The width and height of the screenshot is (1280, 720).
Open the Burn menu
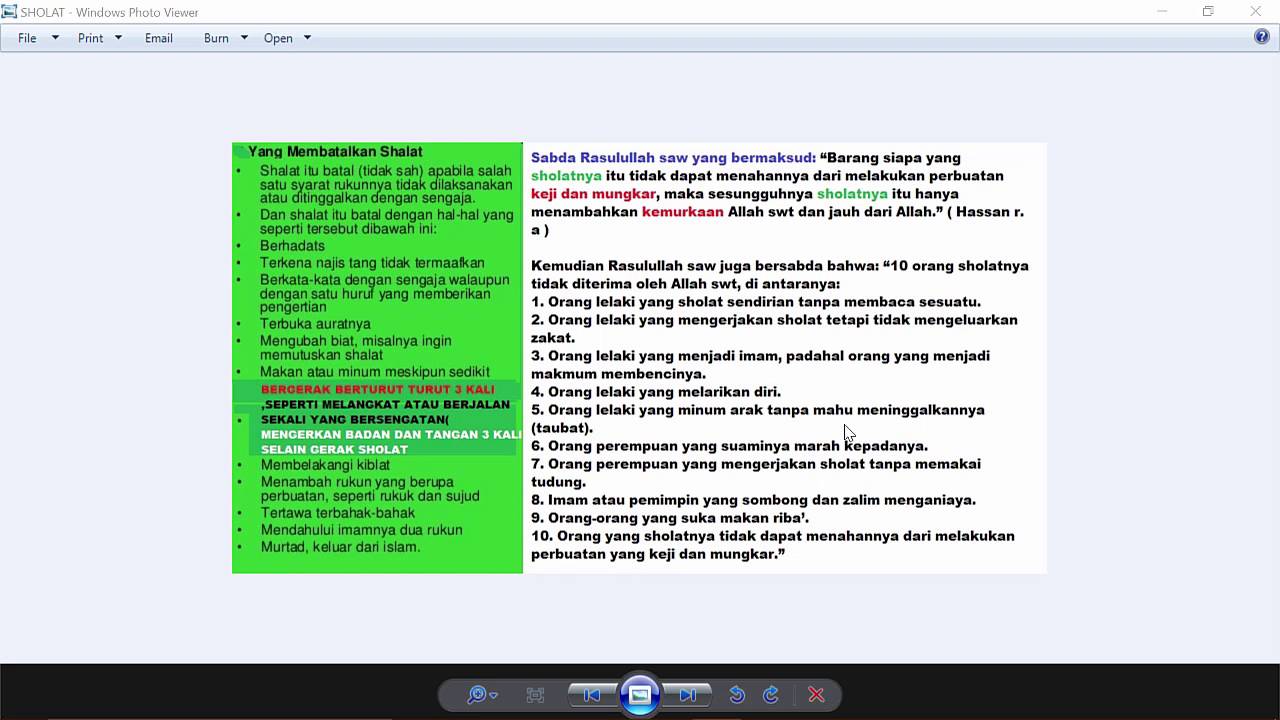point(216,38)
